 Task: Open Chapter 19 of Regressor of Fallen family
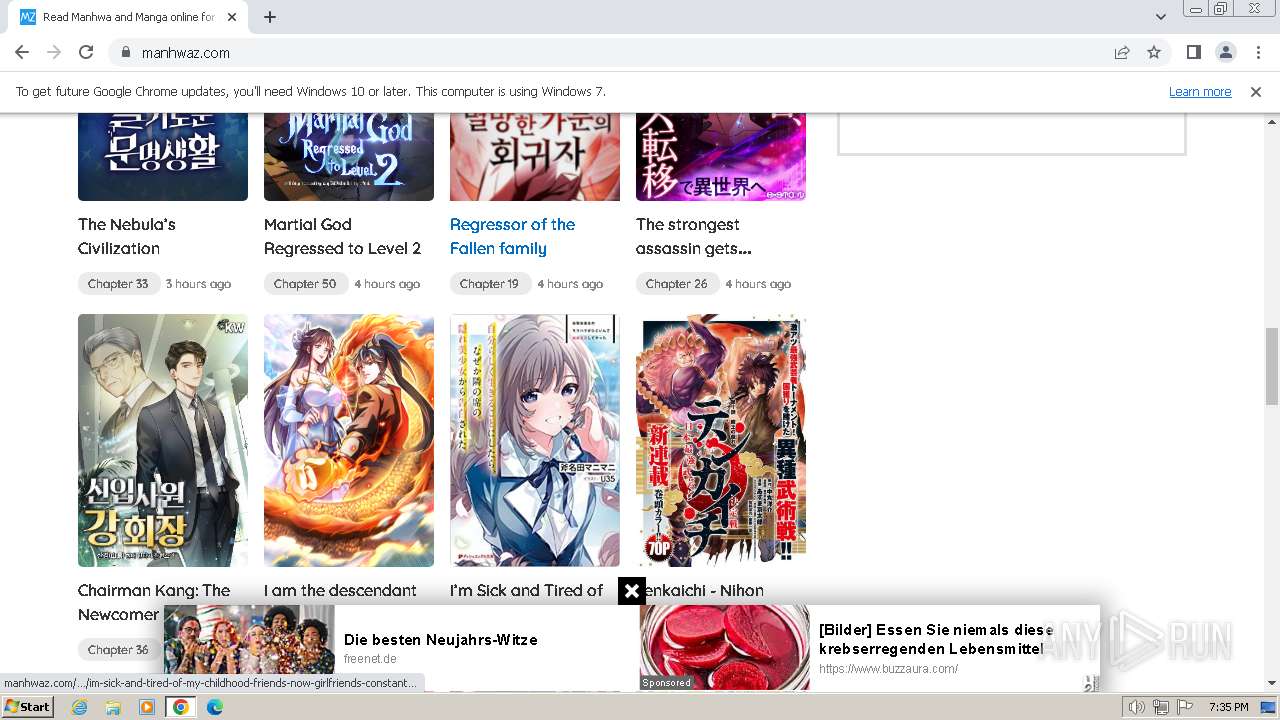pyautogui.click(x=489, y=284)
